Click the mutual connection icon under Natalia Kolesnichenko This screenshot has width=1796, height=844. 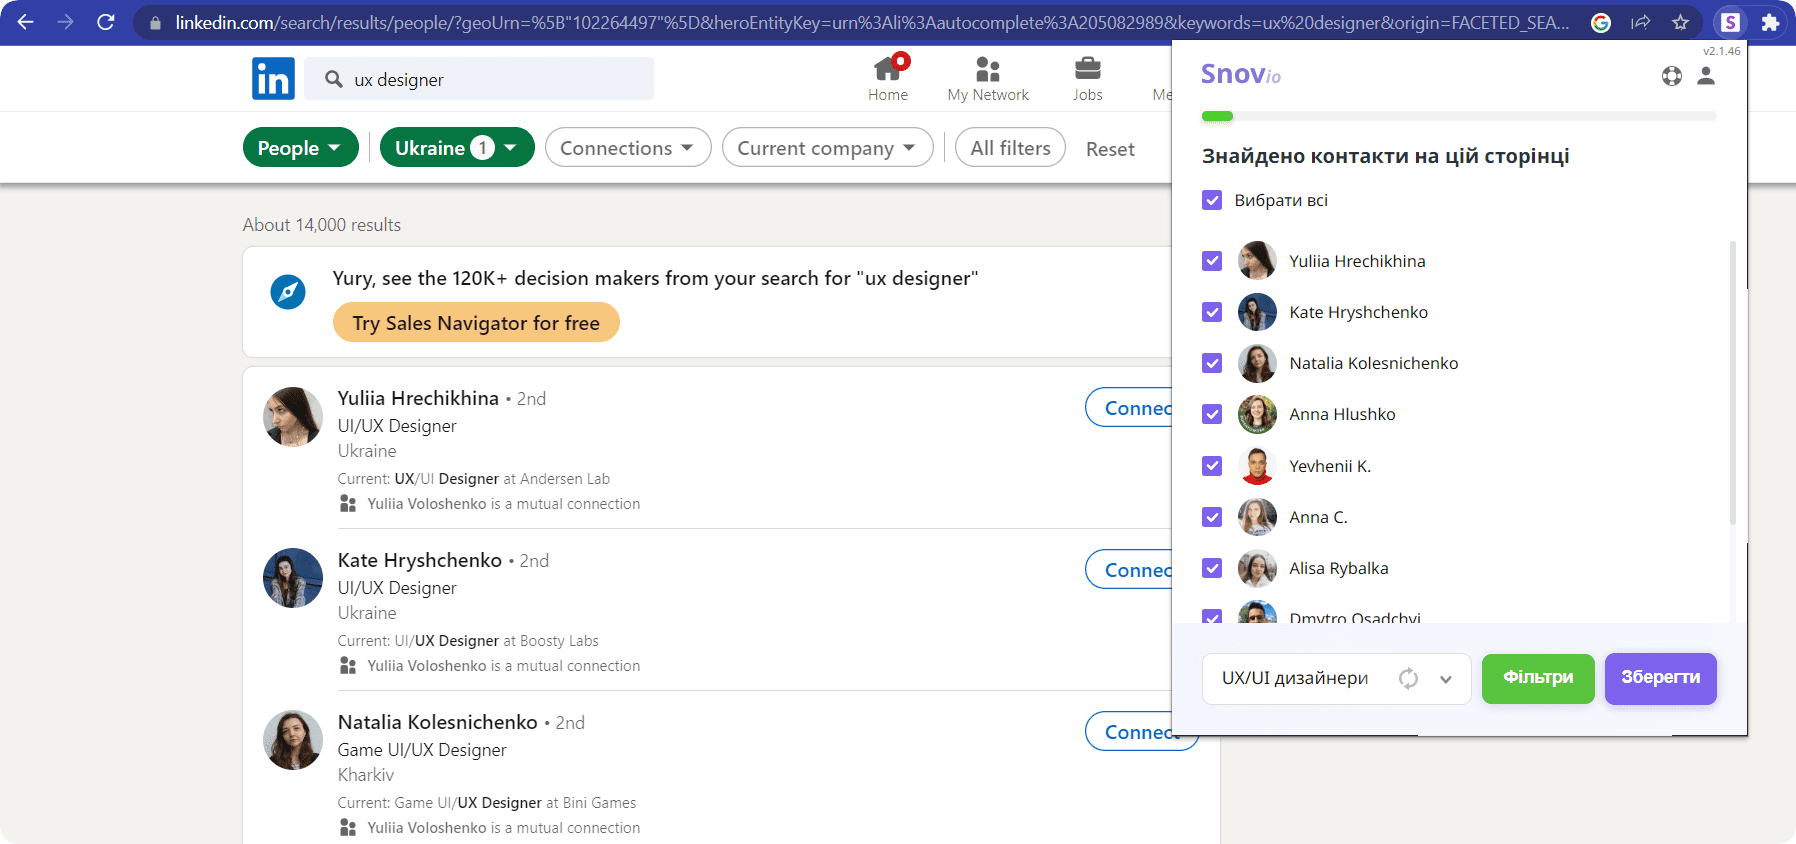[348, 827]
